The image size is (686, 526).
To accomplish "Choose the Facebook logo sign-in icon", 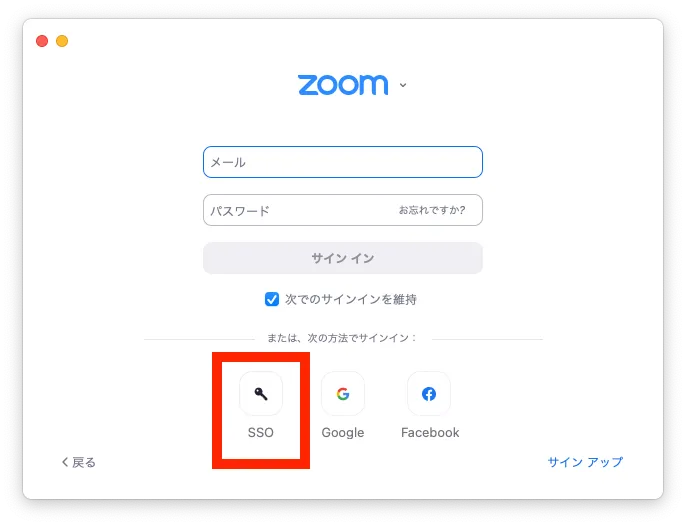I will [429, 393].
